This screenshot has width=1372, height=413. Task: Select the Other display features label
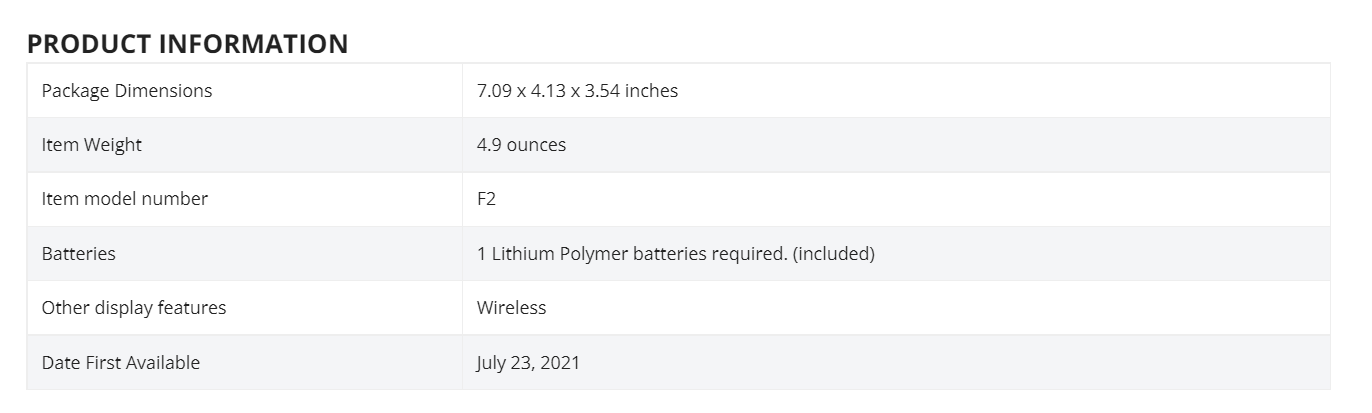pyautogui.click(x=134, y=308)
